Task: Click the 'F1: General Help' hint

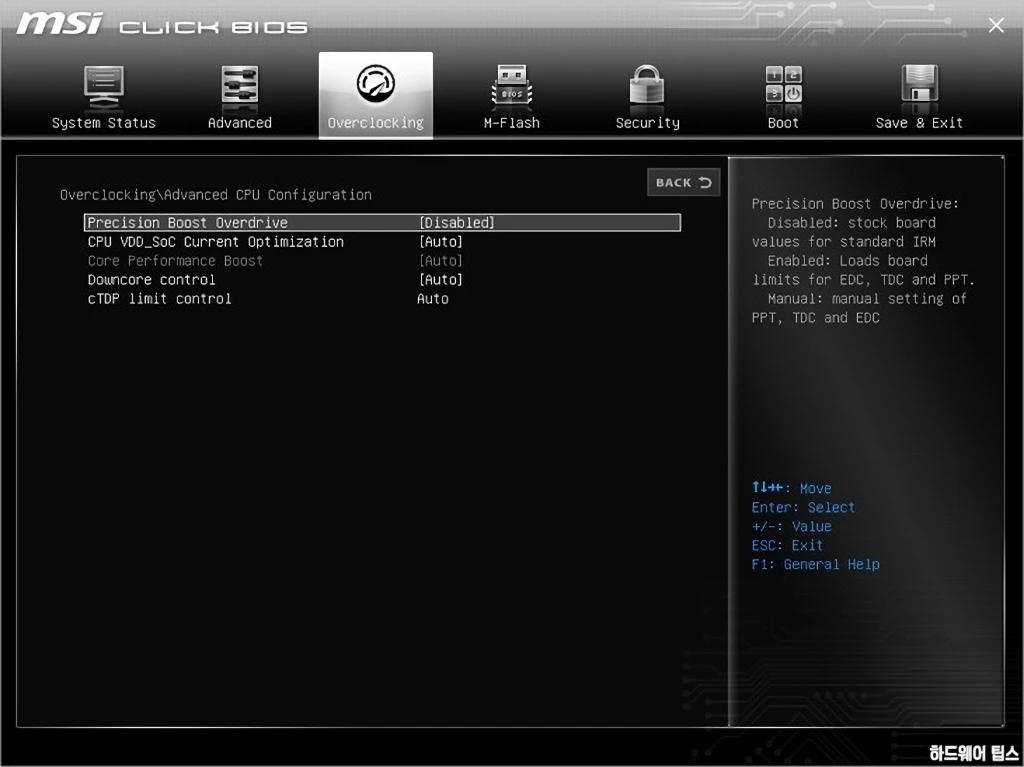Action: tap(815, 564)
